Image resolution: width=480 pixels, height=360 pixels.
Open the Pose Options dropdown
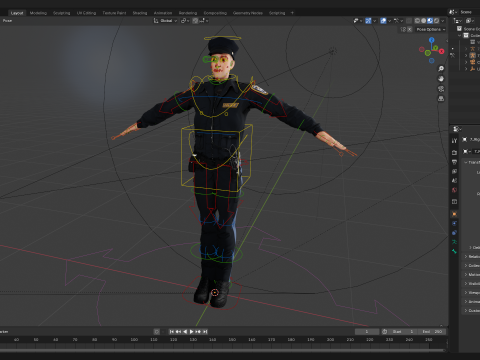[431, 29]
